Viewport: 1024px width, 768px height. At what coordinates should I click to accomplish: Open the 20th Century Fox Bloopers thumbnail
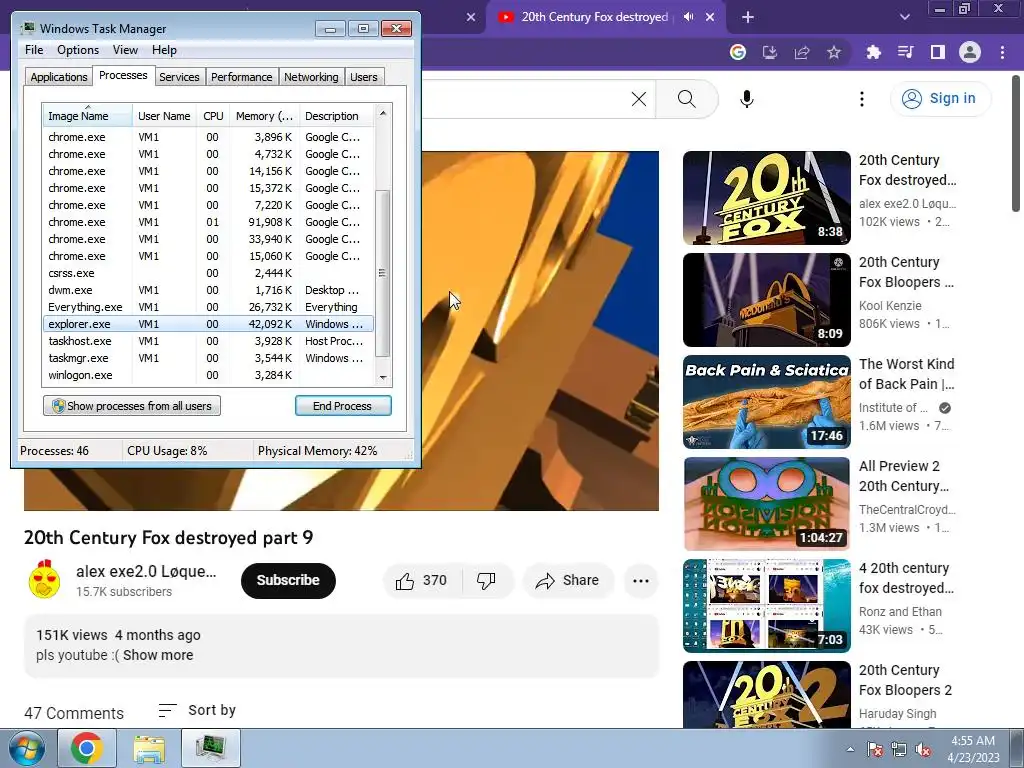tap(767, 300)
